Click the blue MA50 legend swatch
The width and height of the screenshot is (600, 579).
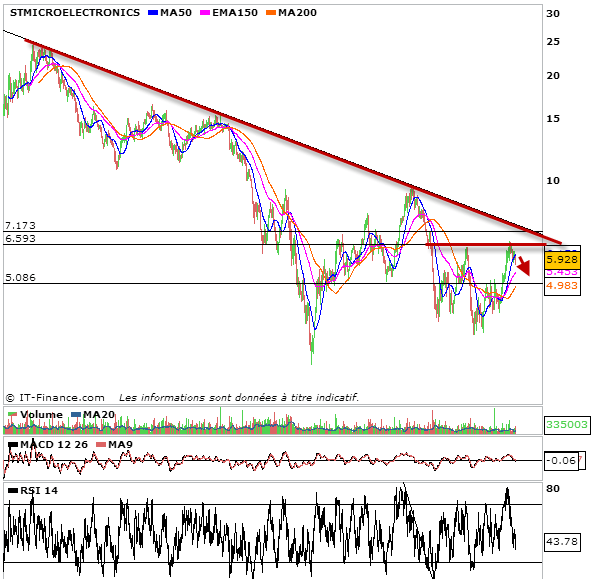click(153, 13)
